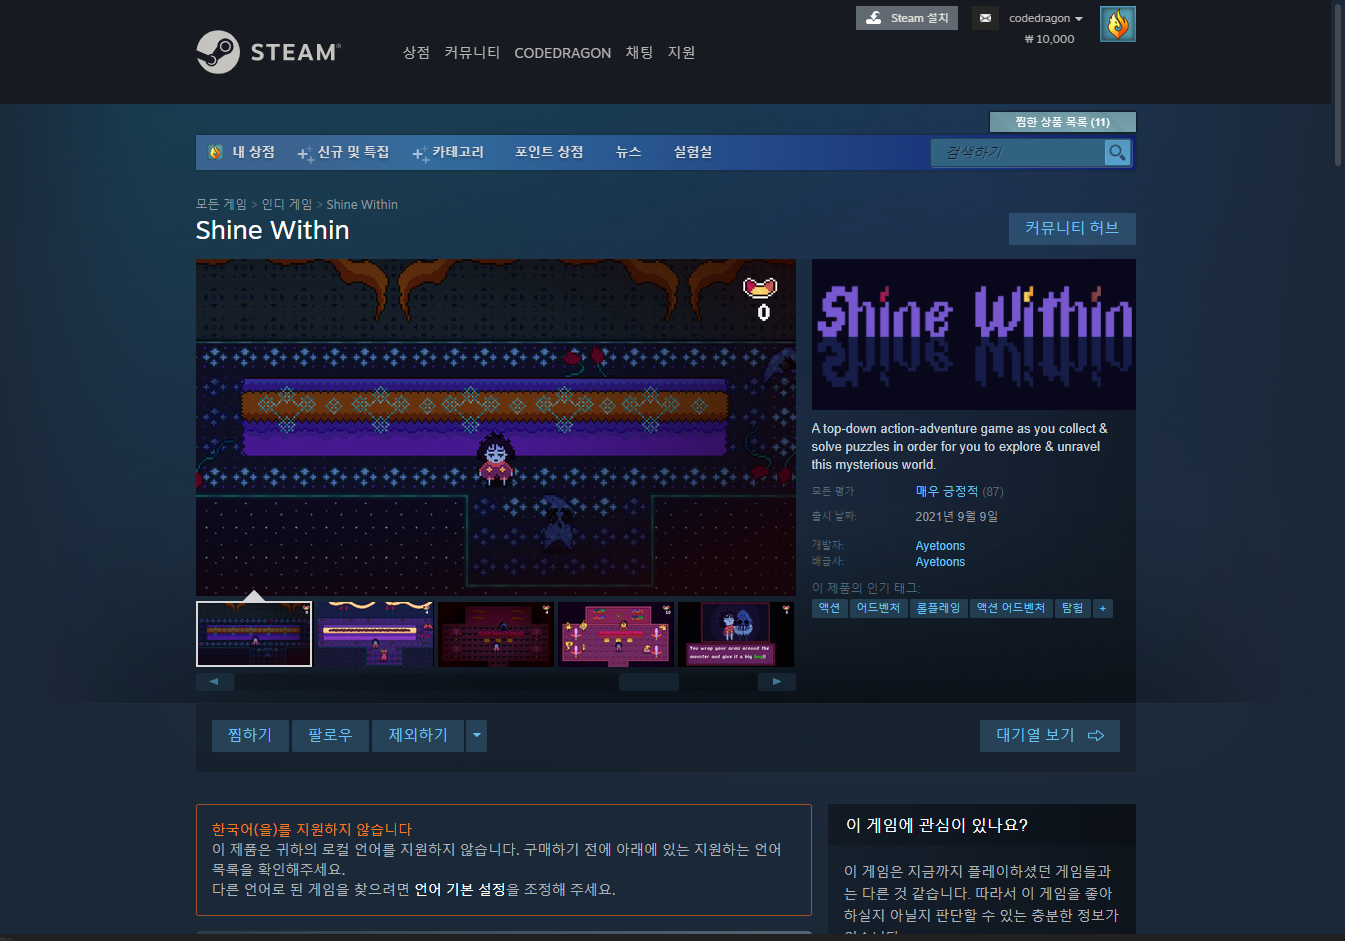
Task: Click 대기열 보기 queue button
Action: click(x=1050, y=736)
